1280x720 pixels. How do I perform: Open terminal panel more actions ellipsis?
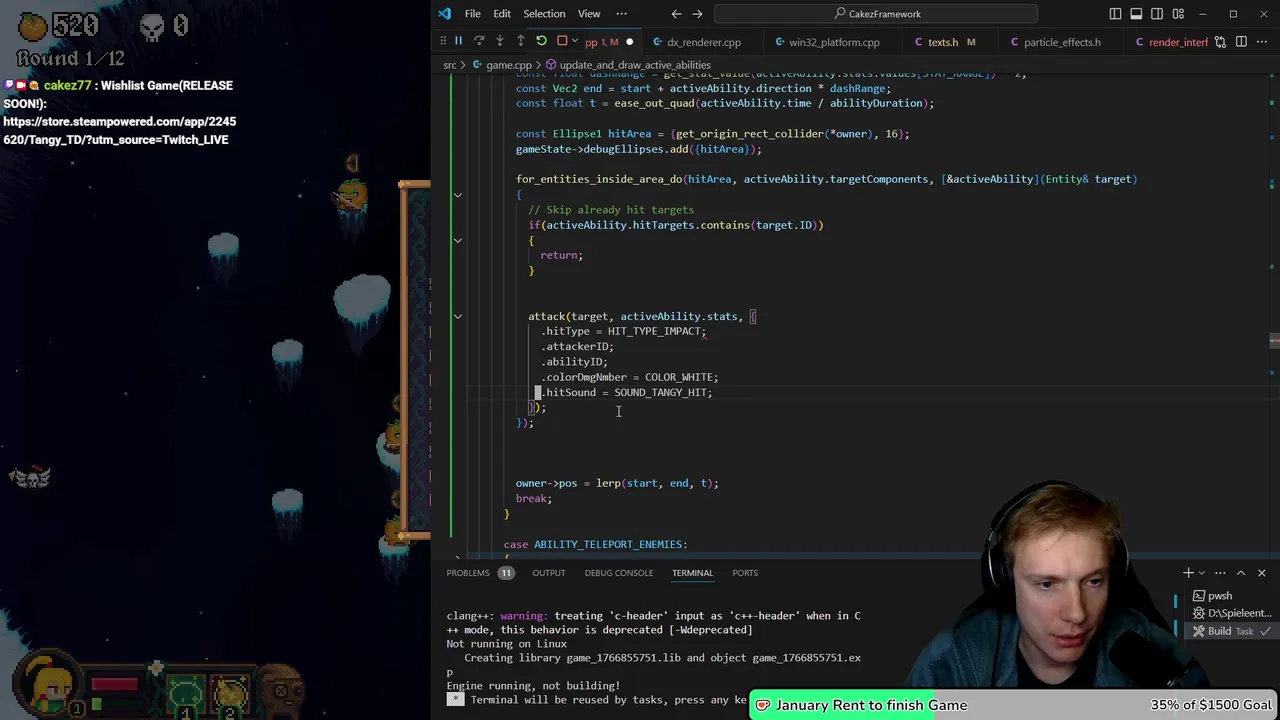[x=1220, y=573]
